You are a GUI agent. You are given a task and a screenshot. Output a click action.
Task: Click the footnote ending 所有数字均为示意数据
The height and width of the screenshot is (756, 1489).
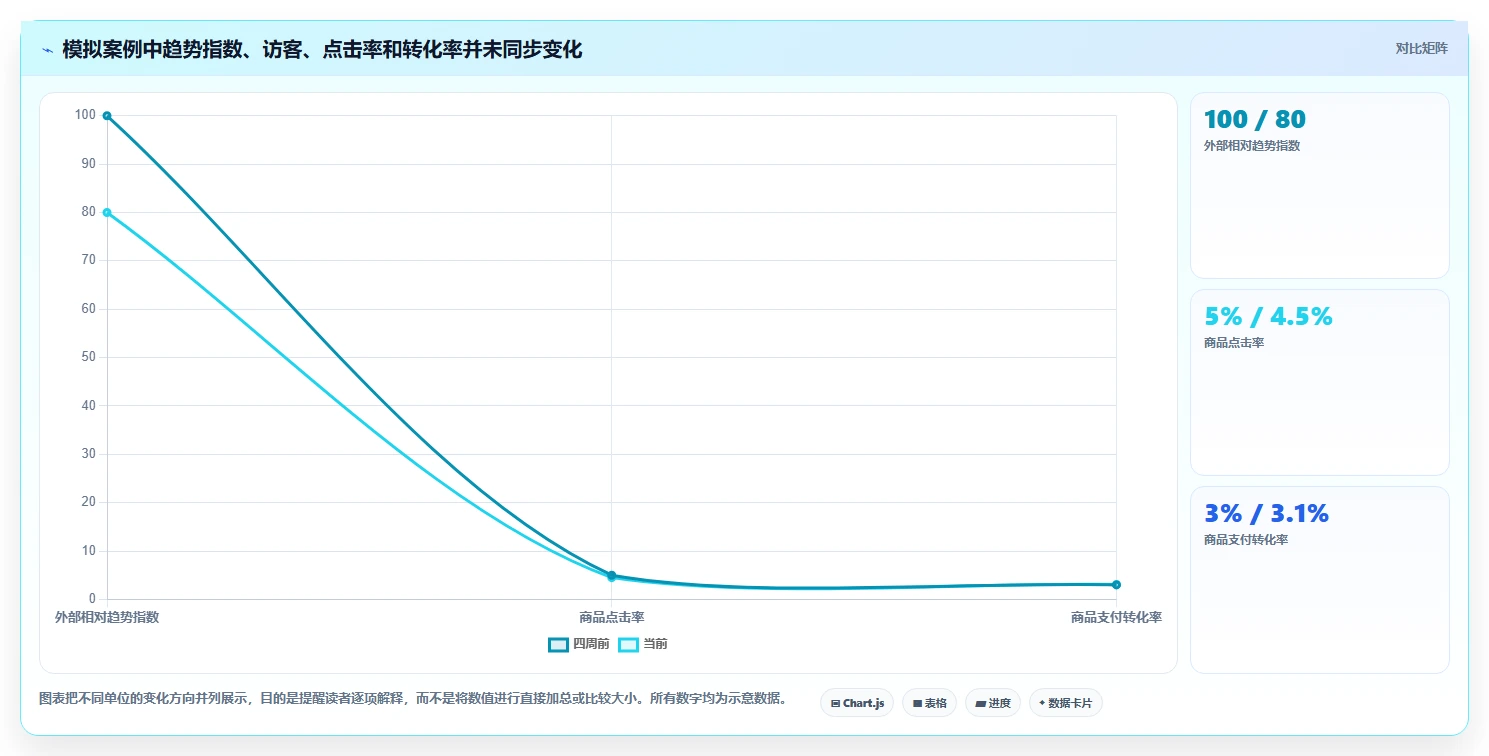click(413, 698)
